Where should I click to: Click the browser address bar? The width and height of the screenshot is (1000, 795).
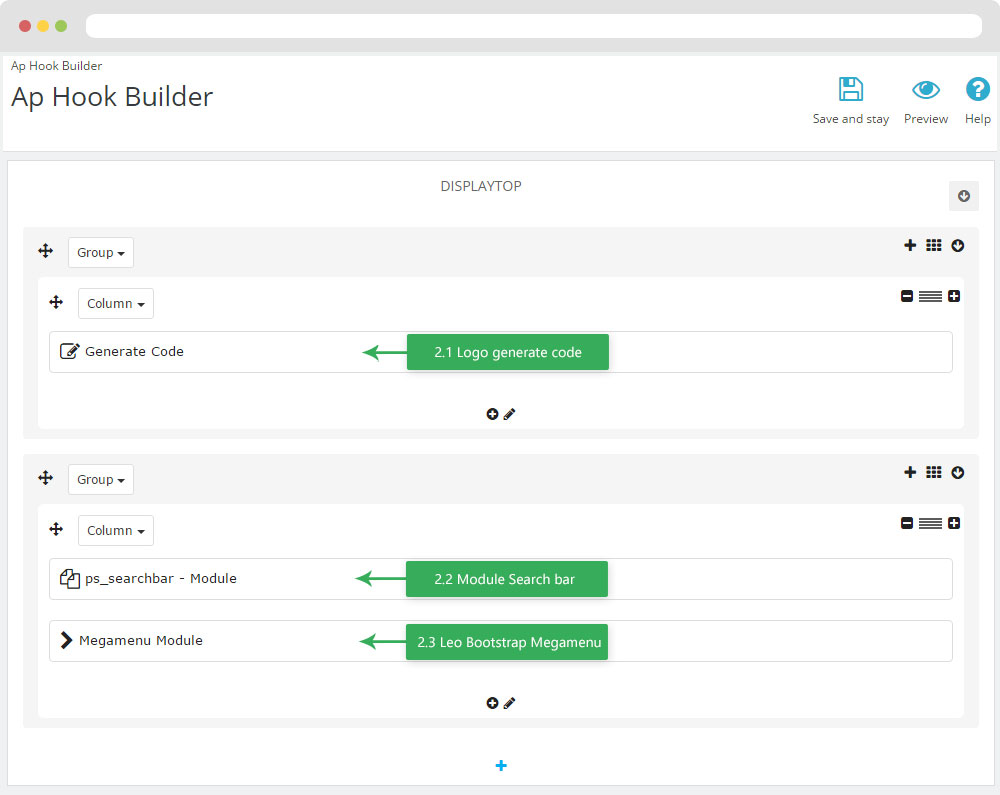534,26
